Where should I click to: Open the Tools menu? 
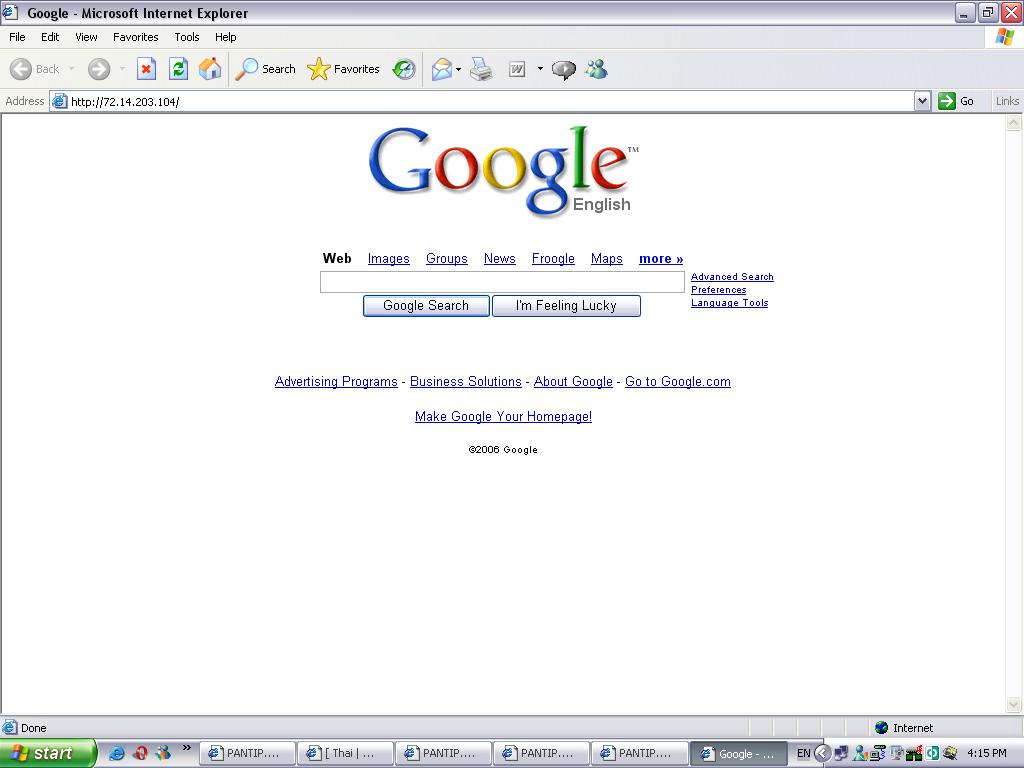coord(187,37)
